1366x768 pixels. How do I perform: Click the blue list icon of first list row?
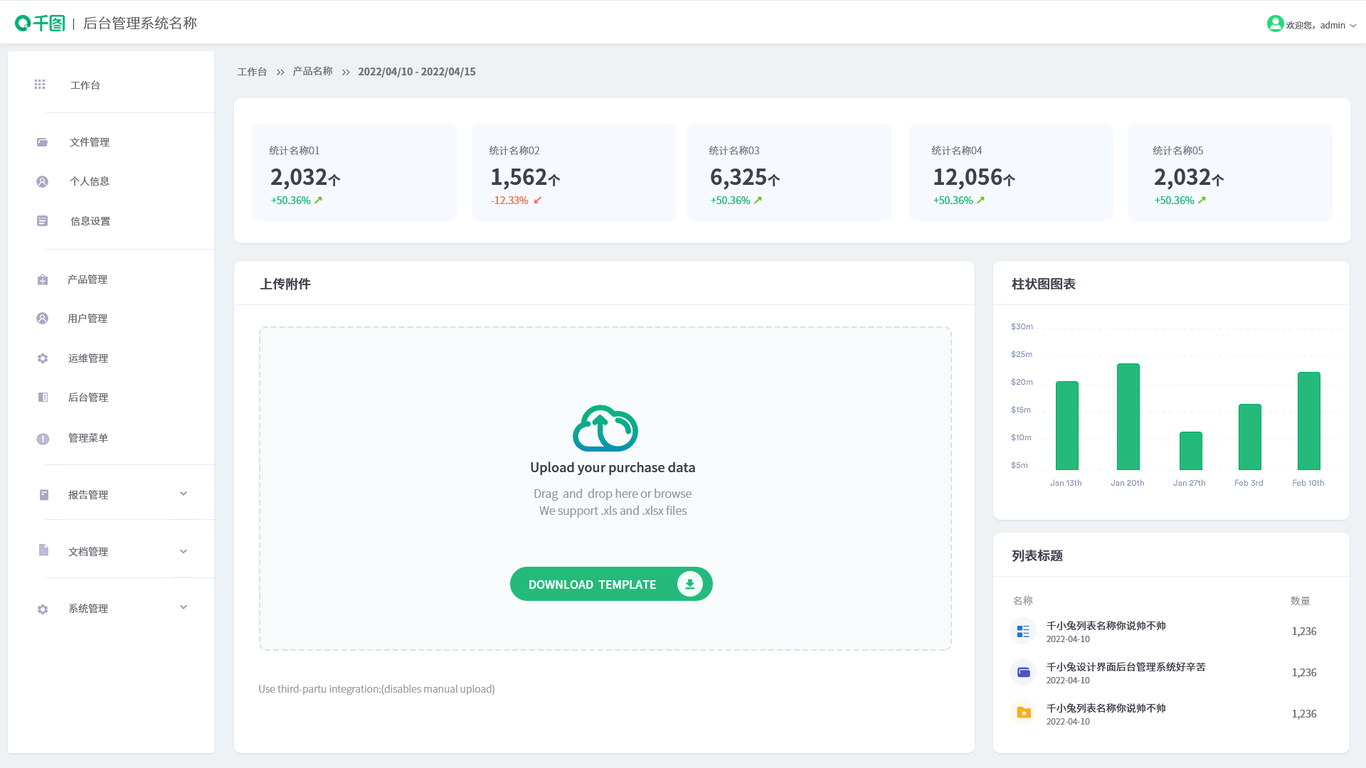(x=1023, y=631)
